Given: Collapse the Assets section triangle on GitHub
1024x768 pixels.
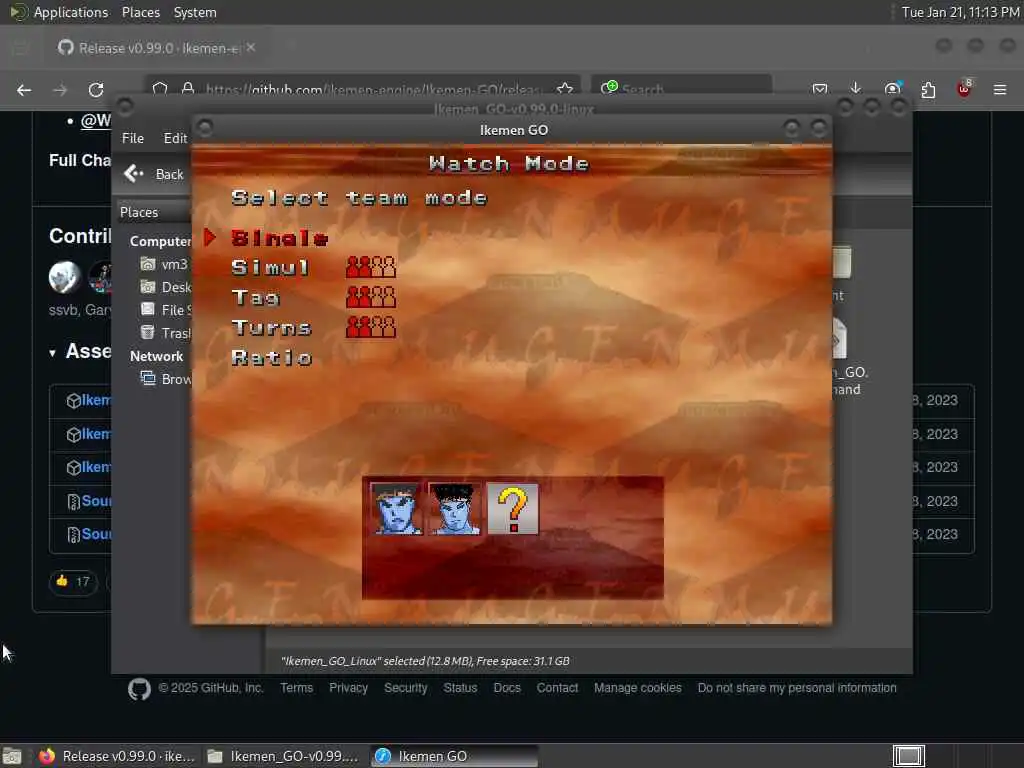Looking at the screenshot, I should 52,353.
